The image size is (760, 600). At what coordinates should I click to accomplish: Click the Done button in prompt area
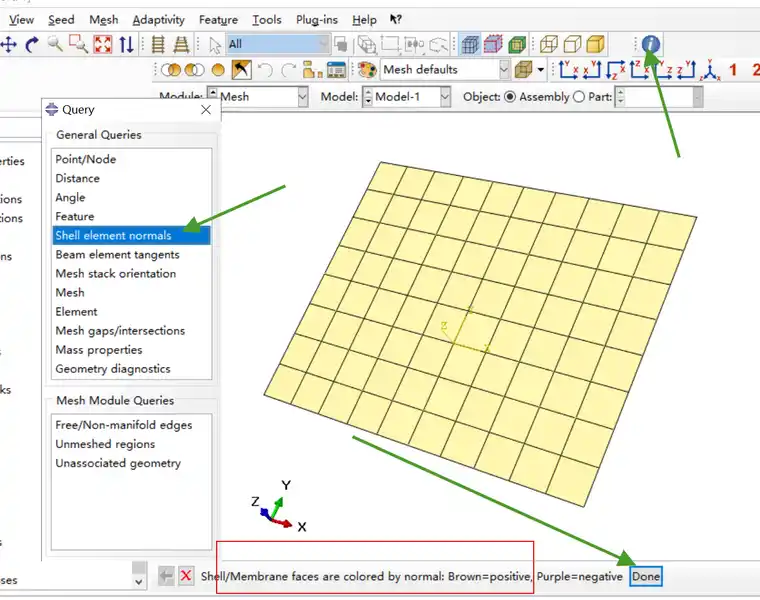tap(646, 576)
